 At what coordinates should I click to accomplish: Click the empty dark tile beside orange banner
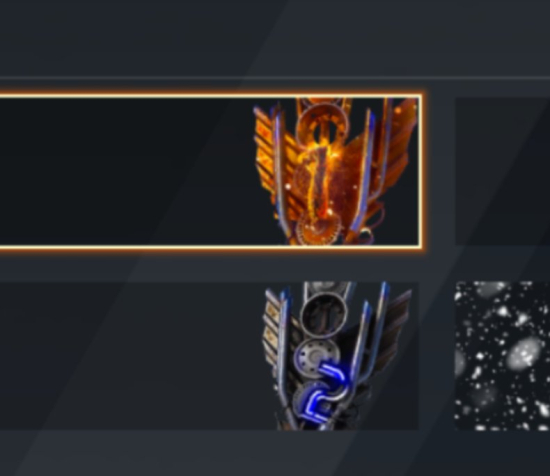pyautogui.click(x=502, y=172)
